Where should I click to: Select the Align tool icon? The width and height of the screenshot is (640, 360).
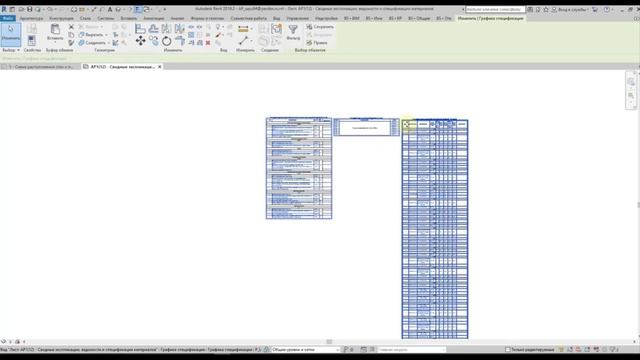(140, 28)
